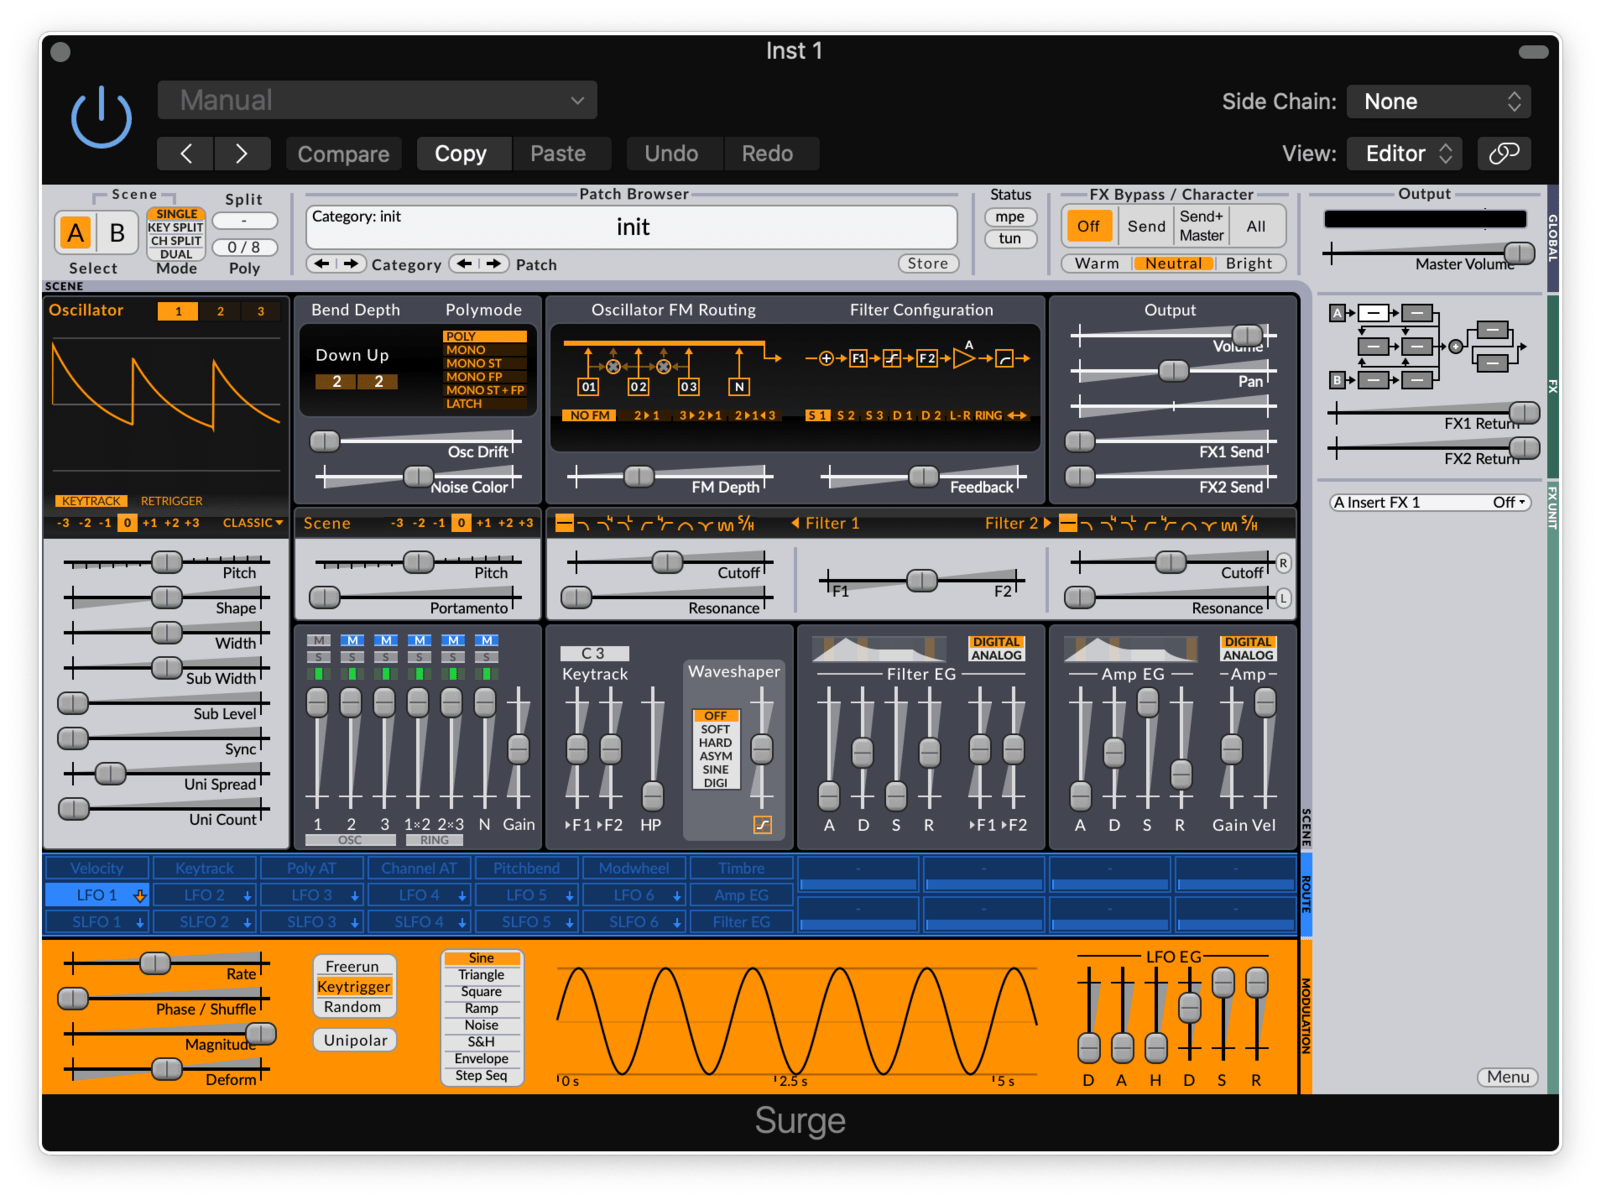
Task: Click the down arrow on LFO 4 tab
Action: tap(462, 896)
